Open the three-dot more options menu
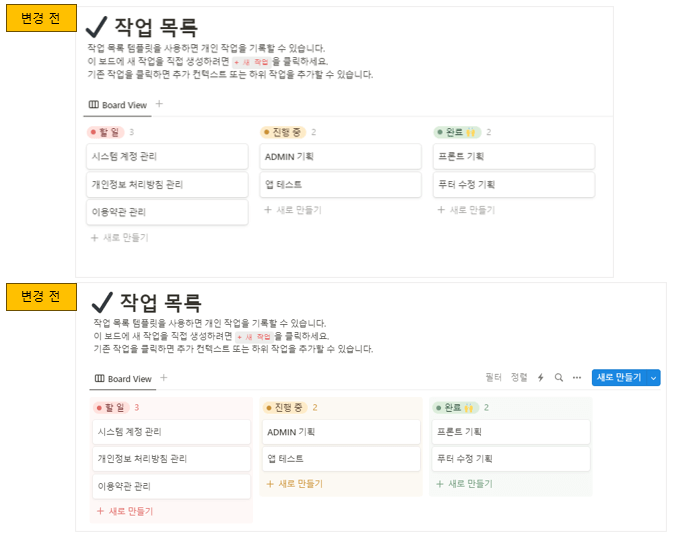This screenshot has height=535, width=680. [x=576, y=377]
